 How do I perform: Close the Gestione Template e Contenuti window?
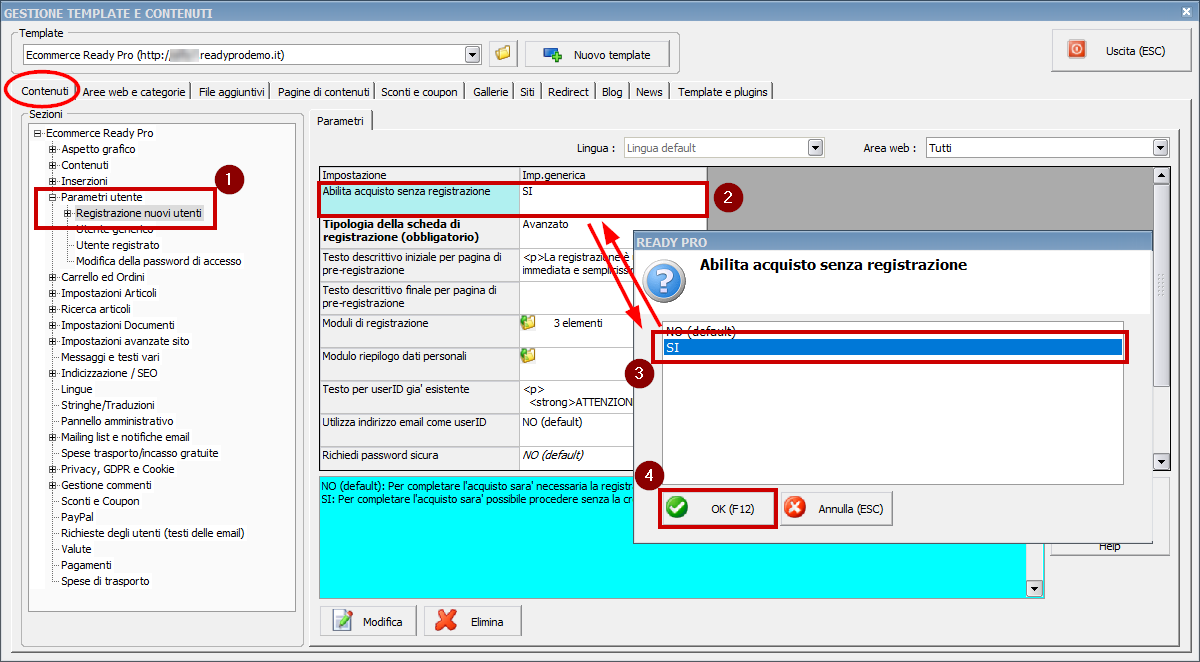(x=1187, y=12)
